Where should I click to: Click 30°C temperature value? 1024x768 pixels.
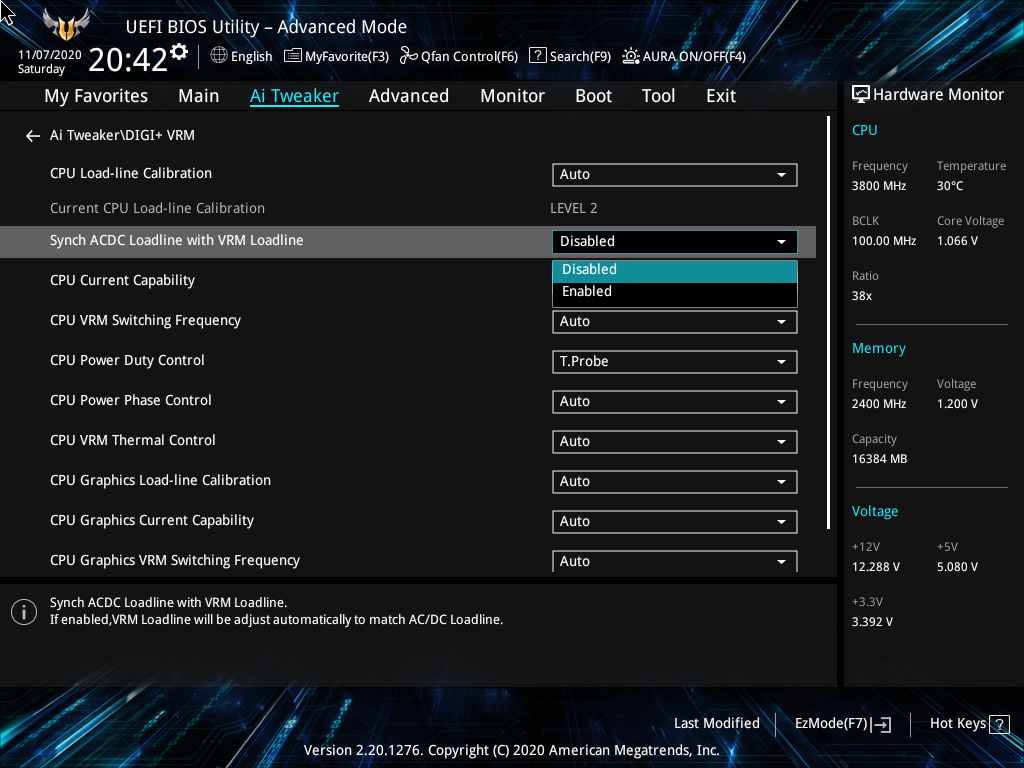coord(950,186)
